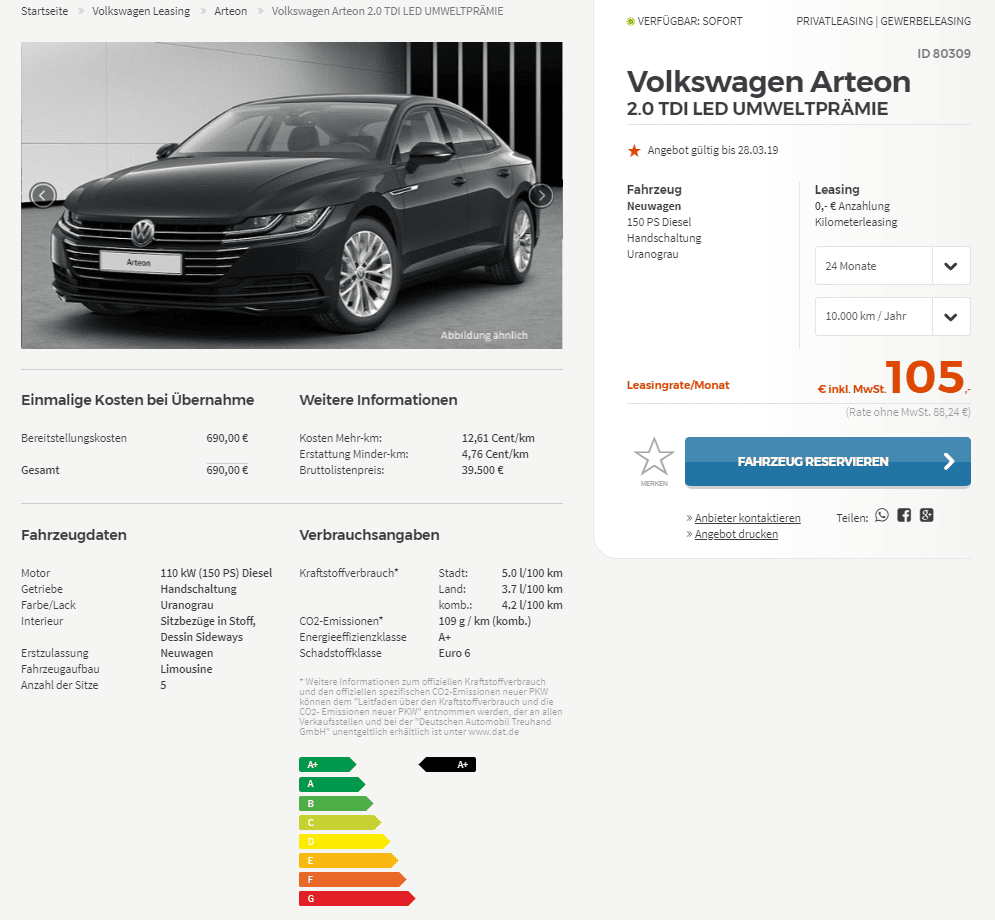
Task: Open the 24 Monate duration dropdown
Action: coord(892,266)
